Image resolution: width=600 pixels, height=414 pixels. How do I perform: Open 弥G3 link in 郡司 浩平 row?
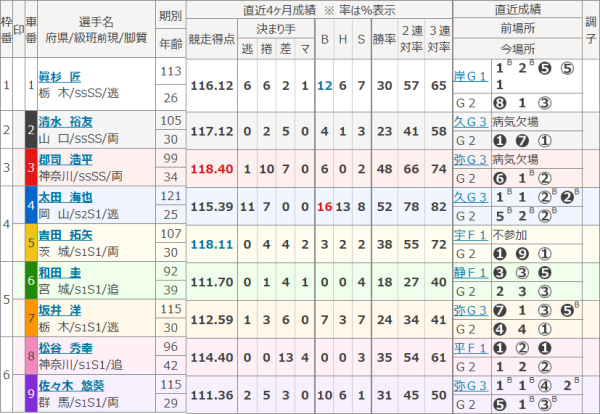point(470,160)
